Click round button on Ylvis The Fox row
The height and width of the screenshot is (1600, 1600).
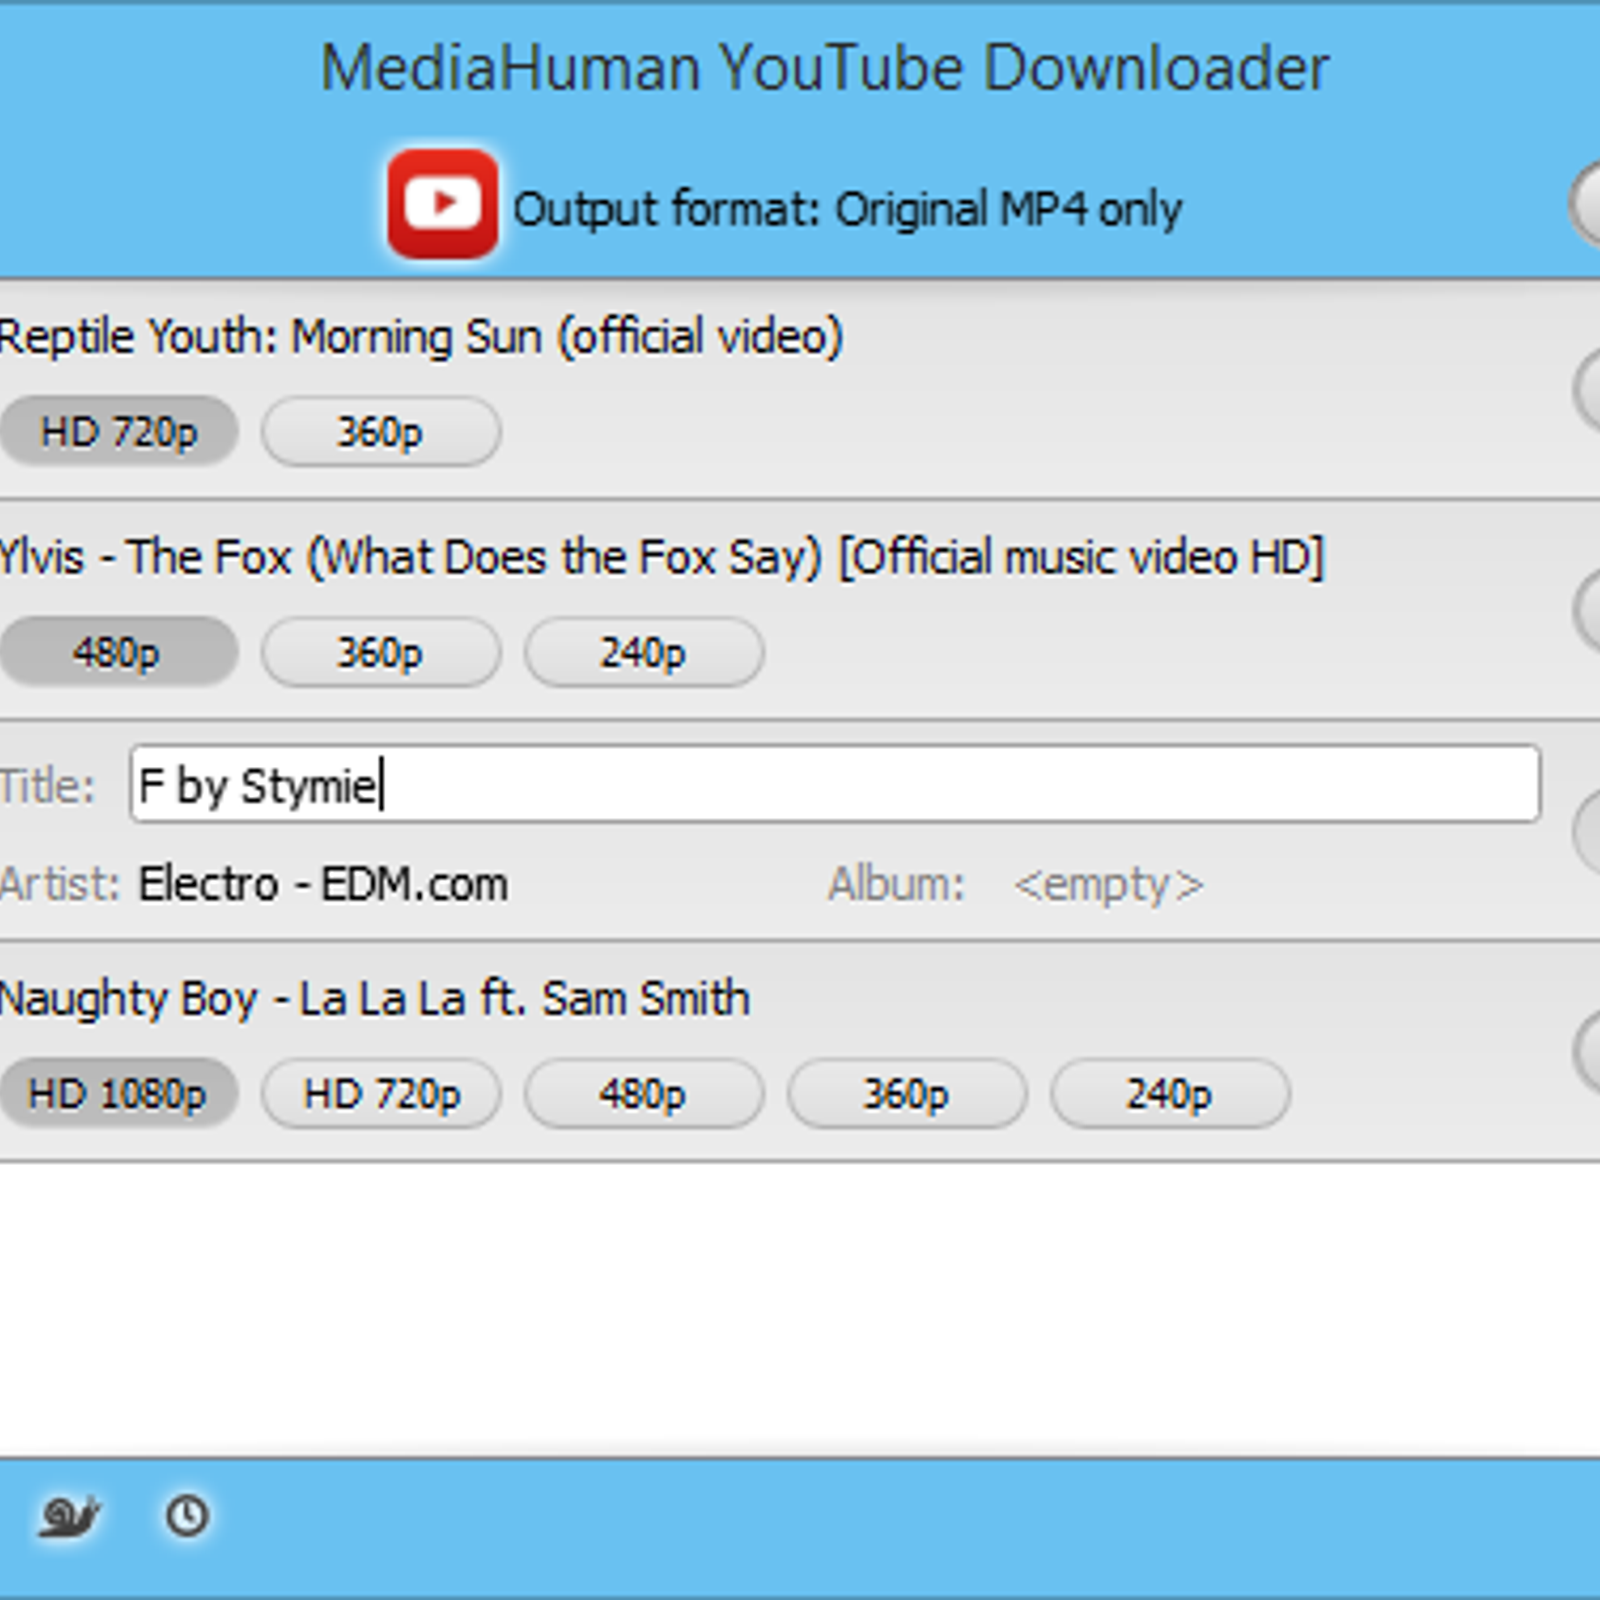[1588, 610]
